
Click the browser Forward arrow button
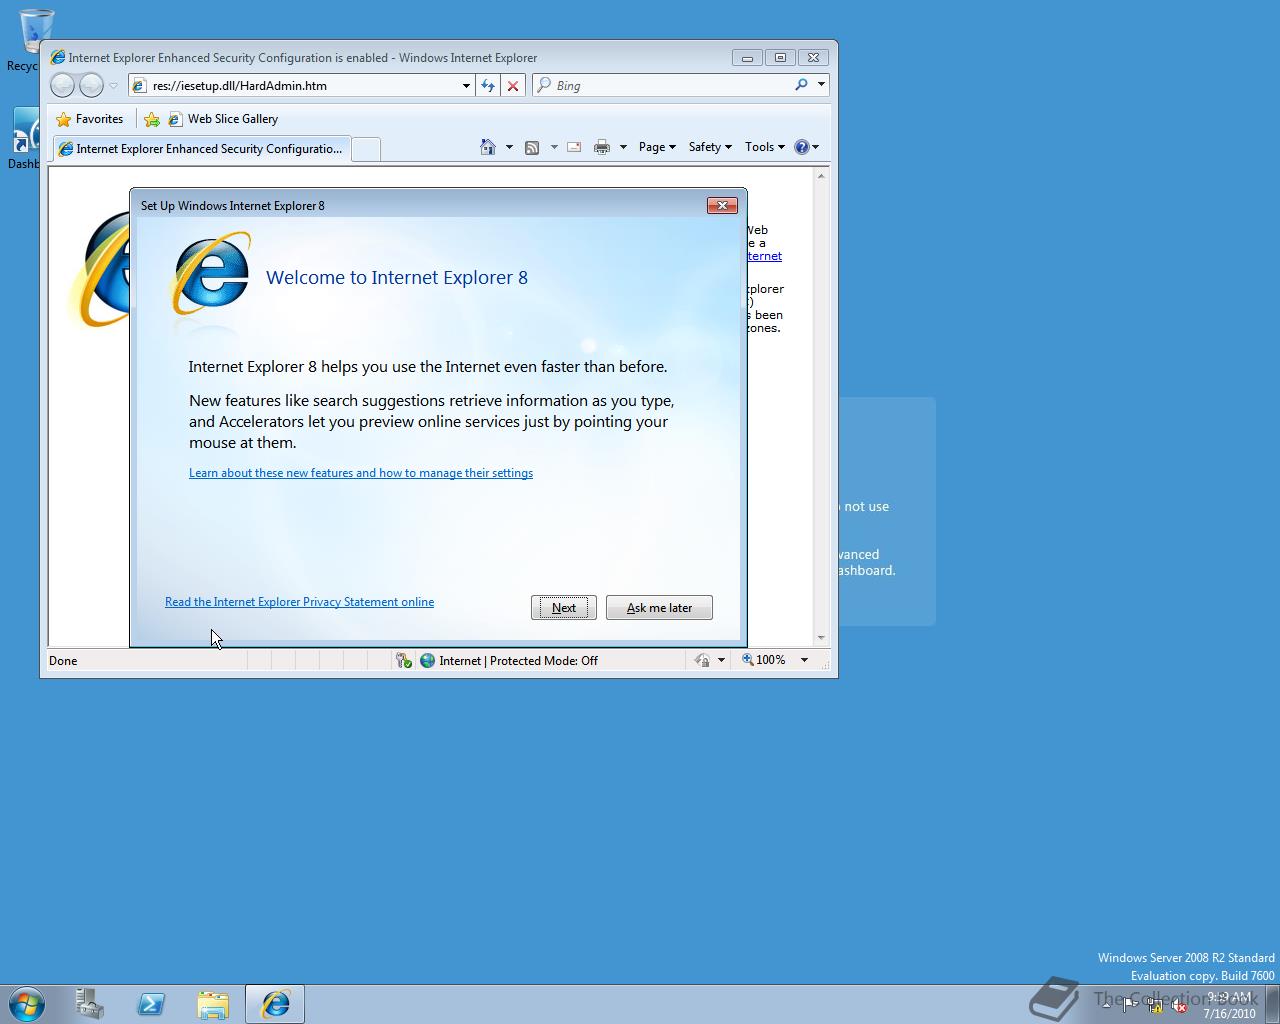click(91, 85)
